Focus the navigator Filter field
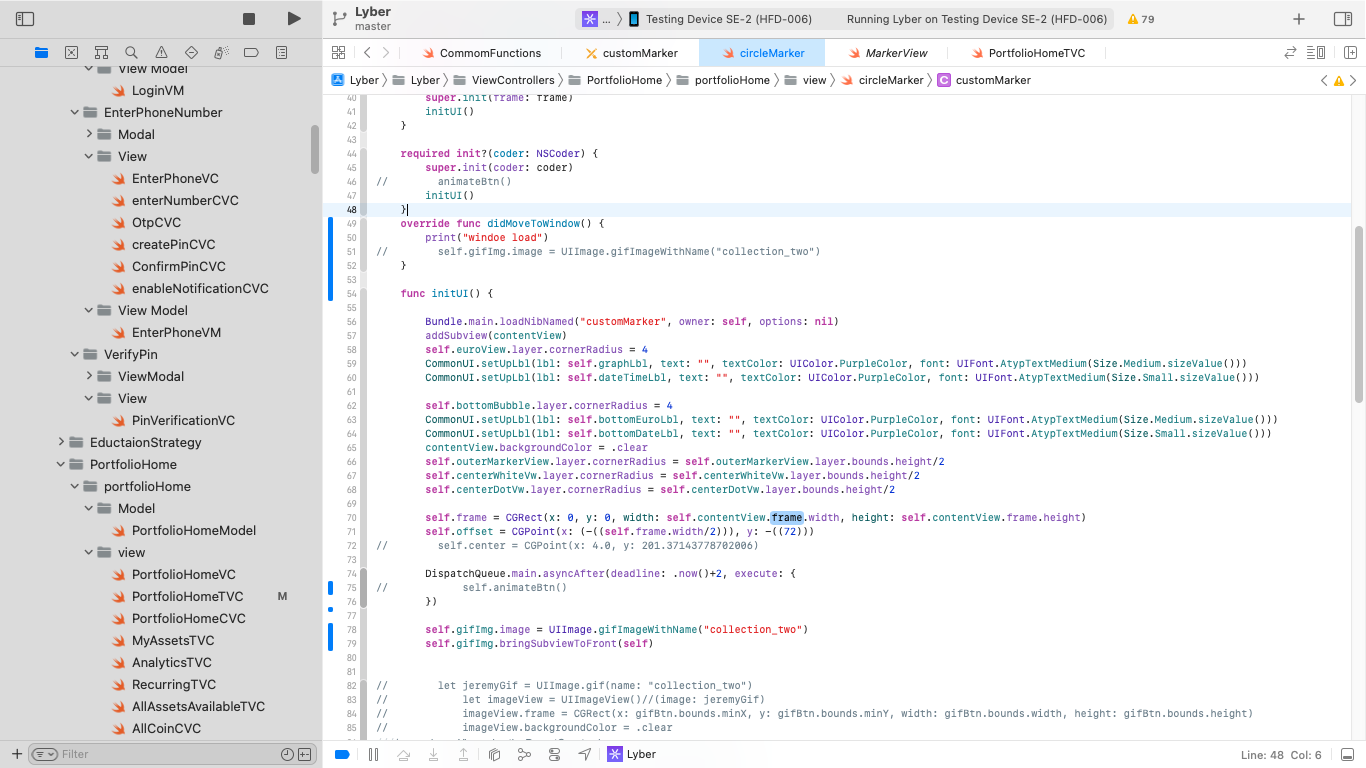 tap(170, 754)
